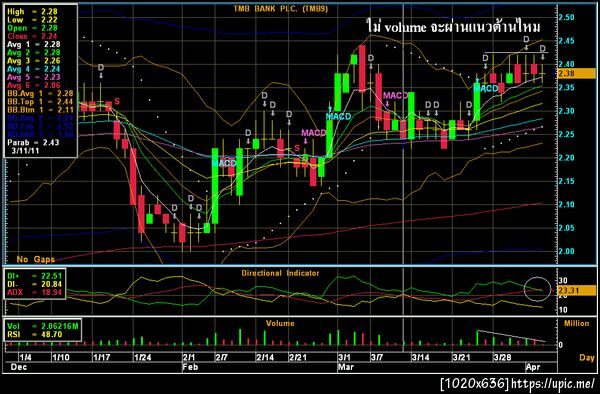Click the 2/14 date label
Screen dimensions: 600x394
click(265, 358)
